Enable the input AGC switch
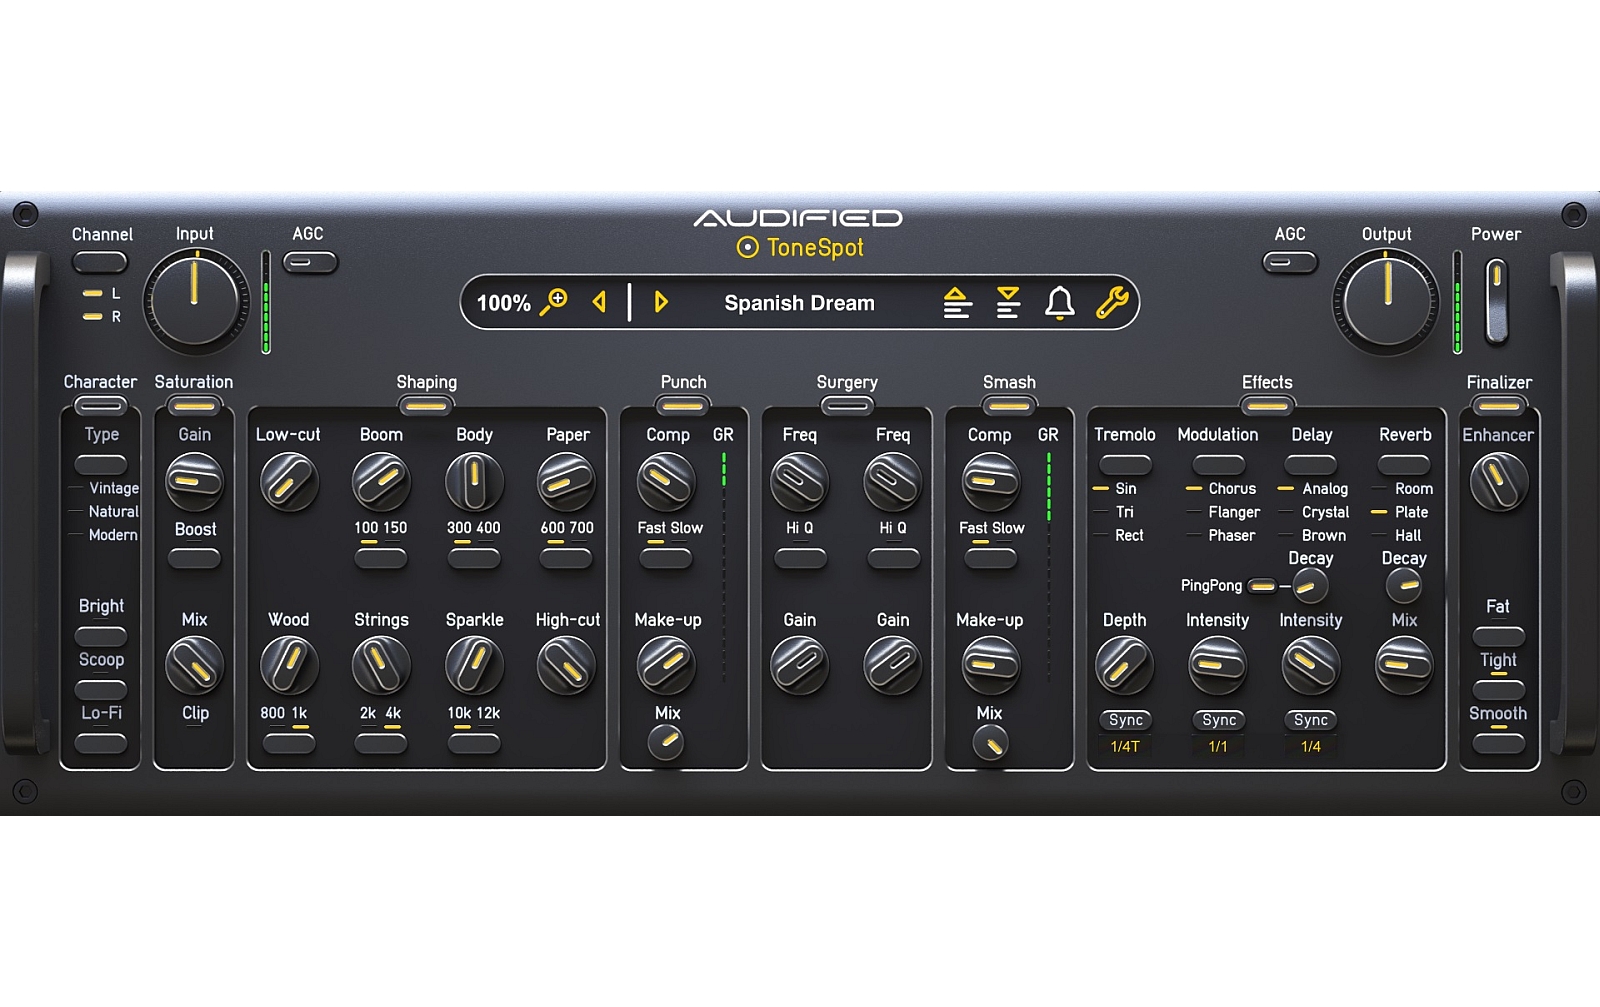 [310, 263]
